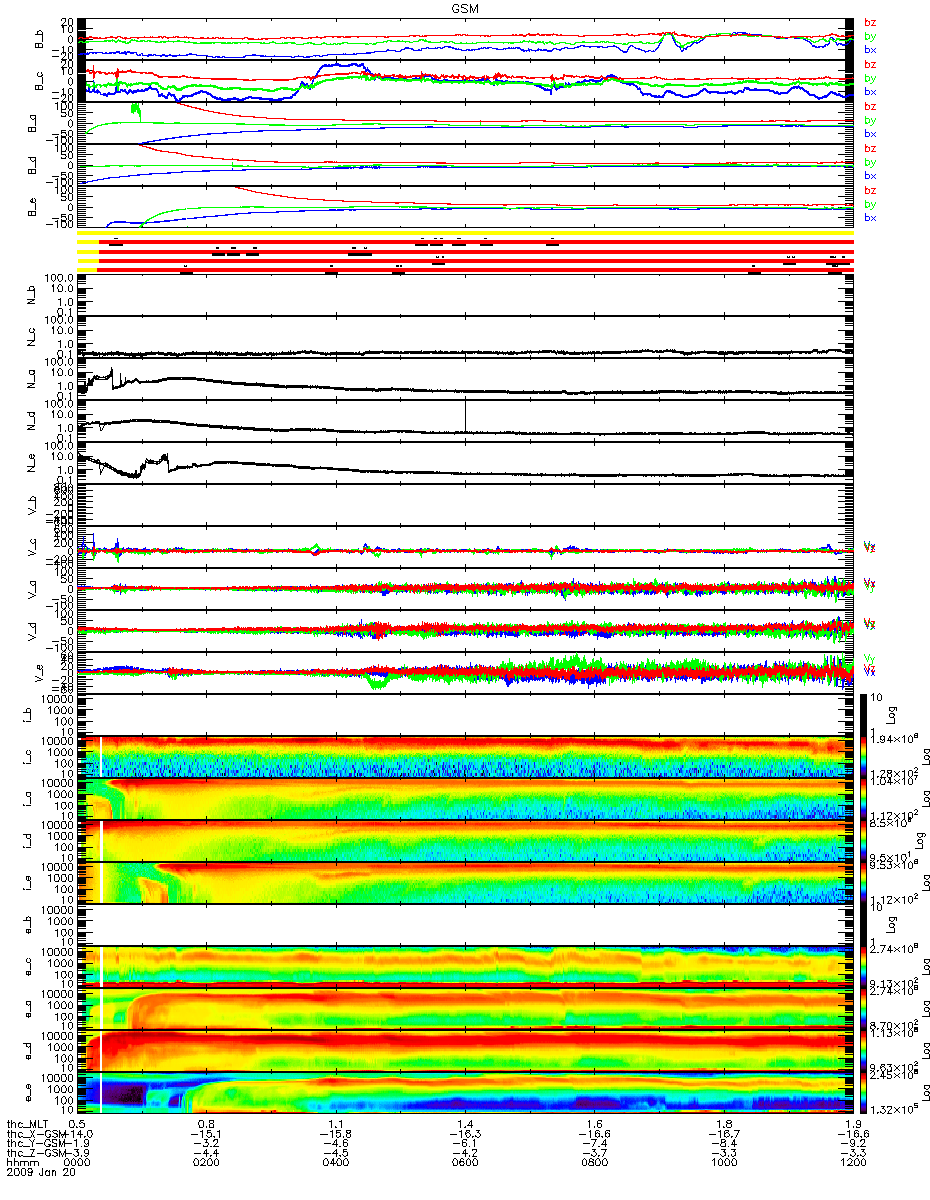Click the bz legend of panel B_c

(870, 64)
